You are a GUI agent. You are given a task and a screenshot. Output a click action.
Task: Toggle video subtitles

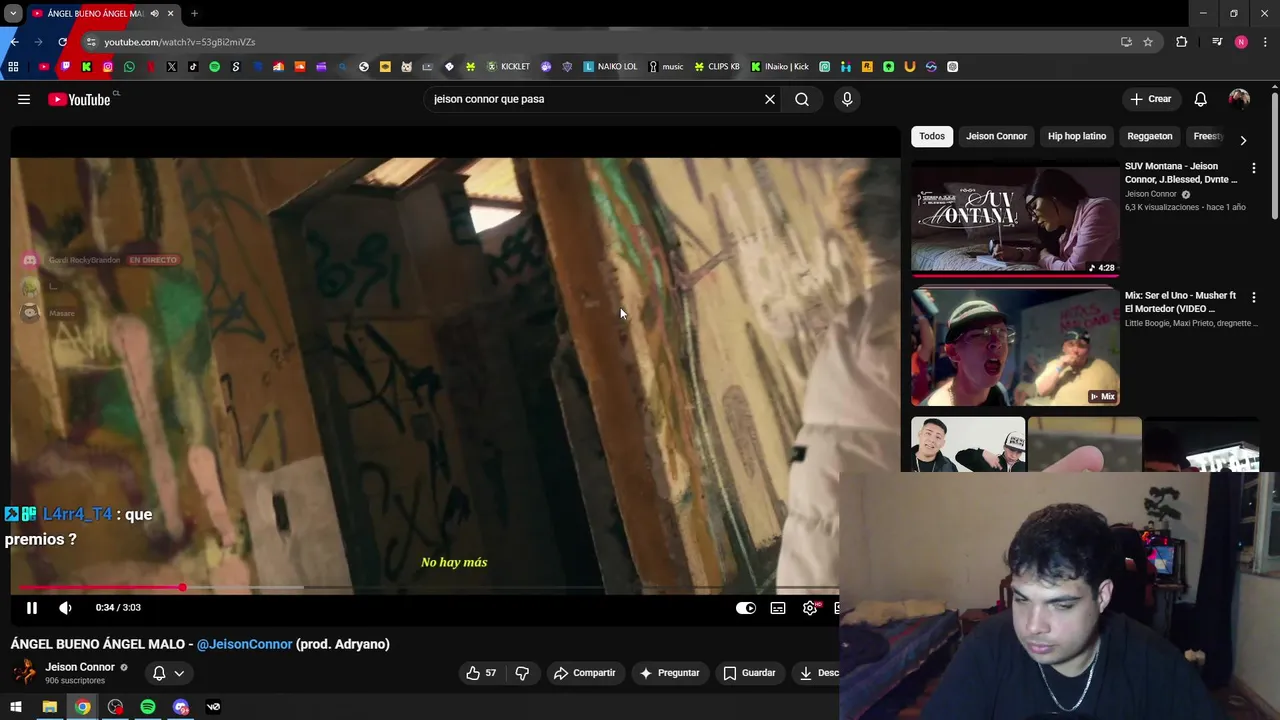[778, 608]
